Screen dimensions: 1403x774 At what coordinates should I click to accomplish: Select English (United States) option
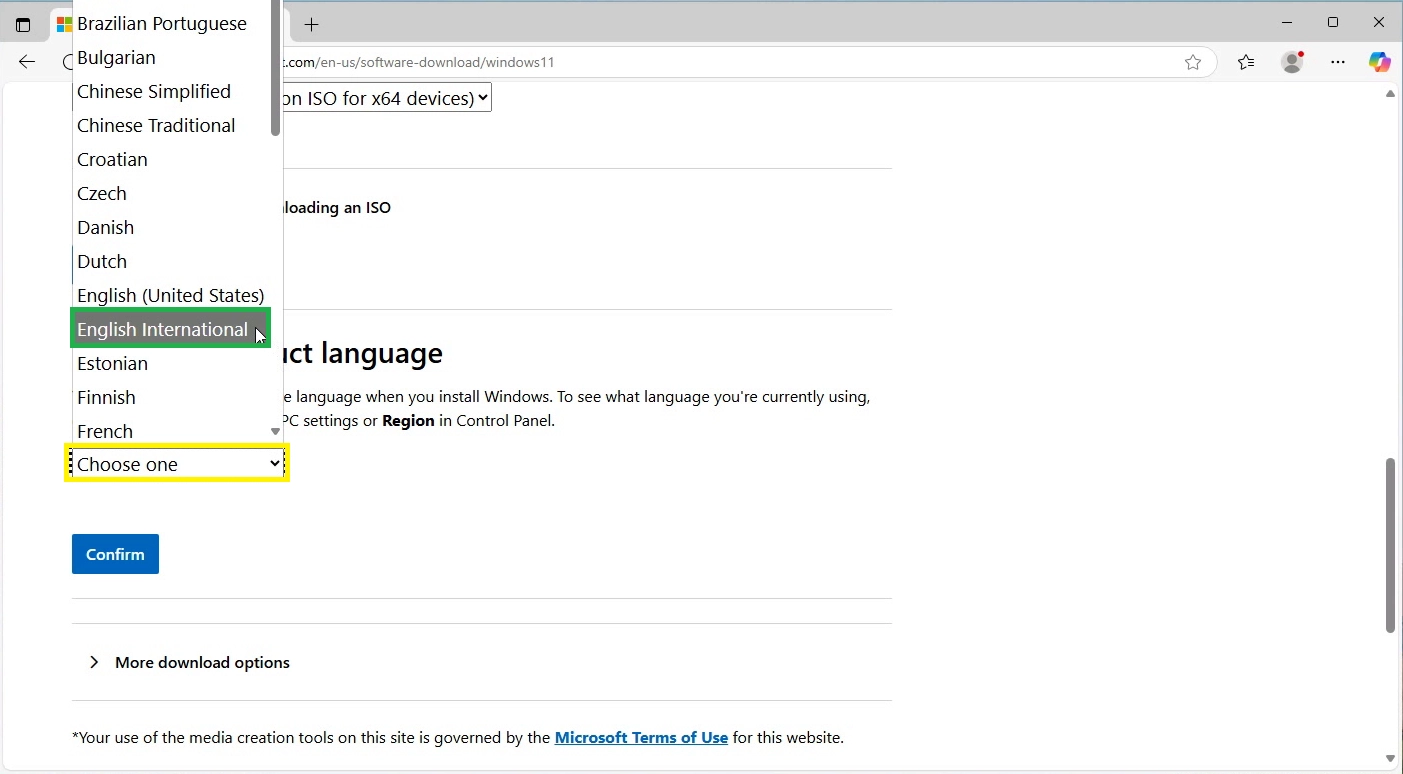tap(171, 295)
